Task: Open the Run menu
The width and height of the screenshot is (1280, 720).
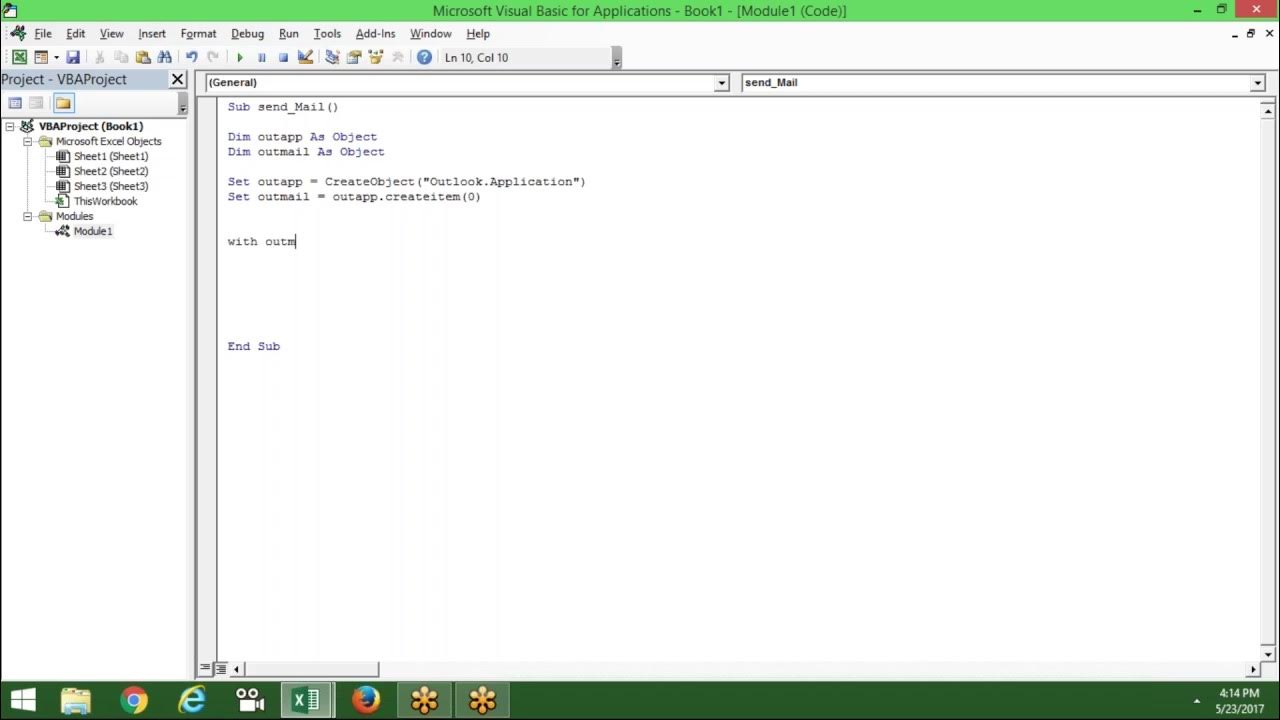Action: (289, 34)
